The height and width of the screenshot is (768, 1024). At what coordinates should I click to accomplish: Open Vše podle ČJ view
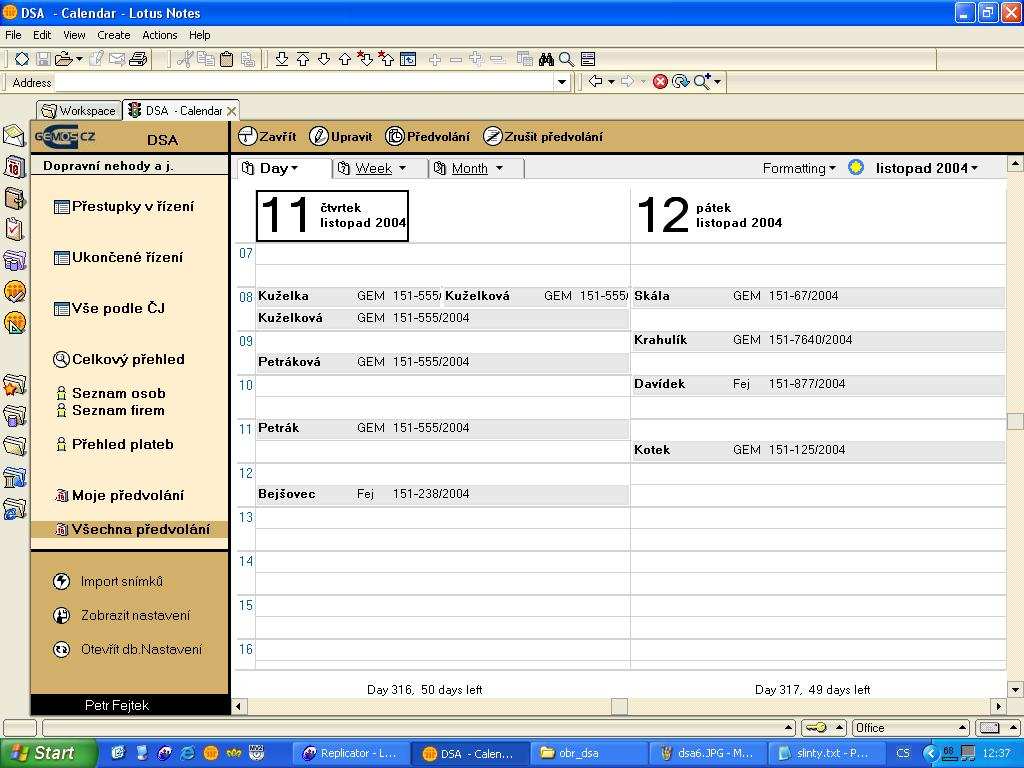[109, 308]
